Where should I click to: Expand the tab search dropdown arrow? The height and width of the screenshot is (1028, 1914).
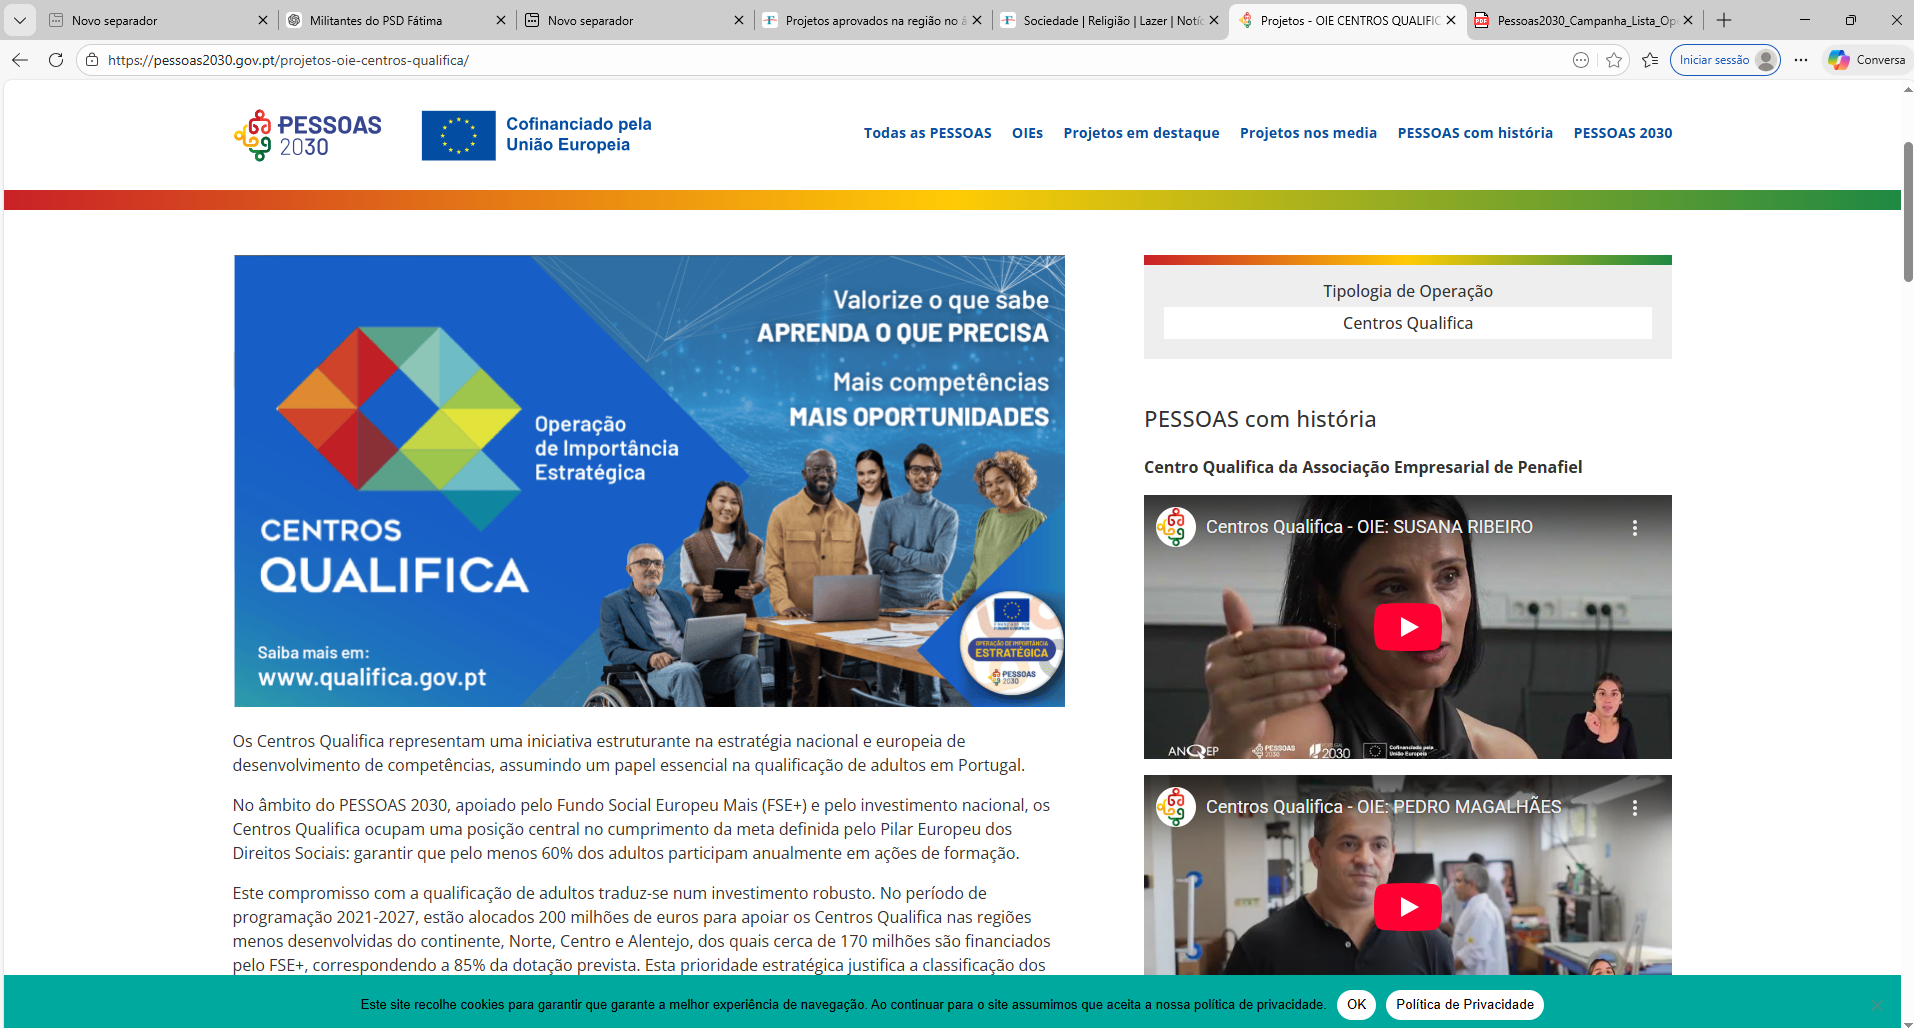coord(20,20)
